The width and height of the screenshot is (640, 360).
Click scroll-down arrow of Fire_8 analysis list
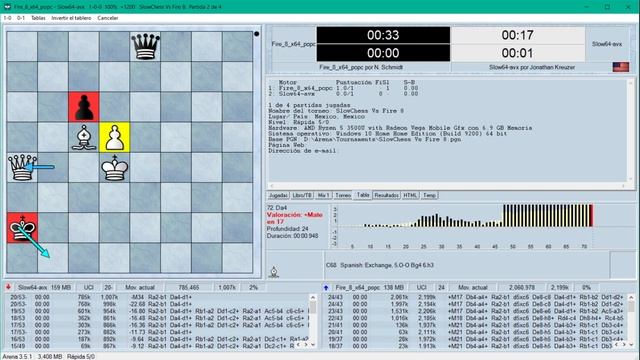[631, 345]
